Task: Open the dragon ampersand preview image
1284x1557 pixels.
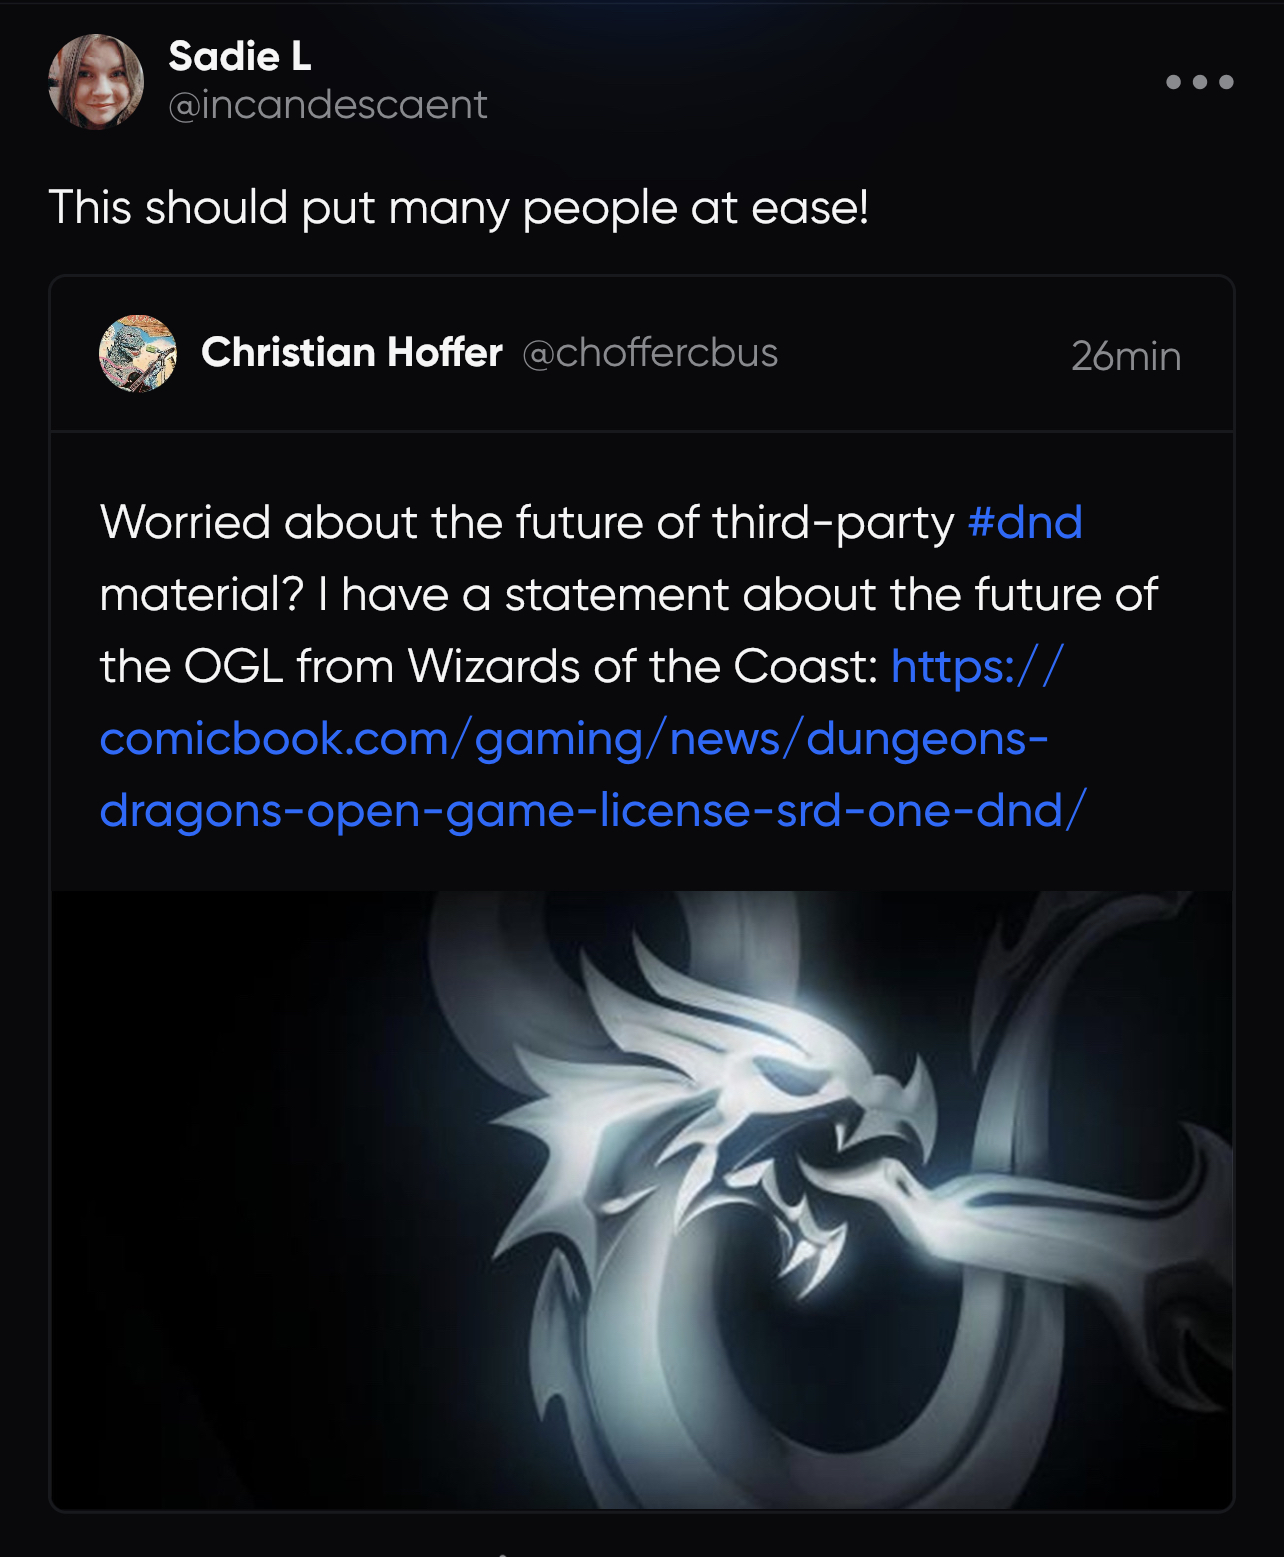Action: pos(642,1199)
